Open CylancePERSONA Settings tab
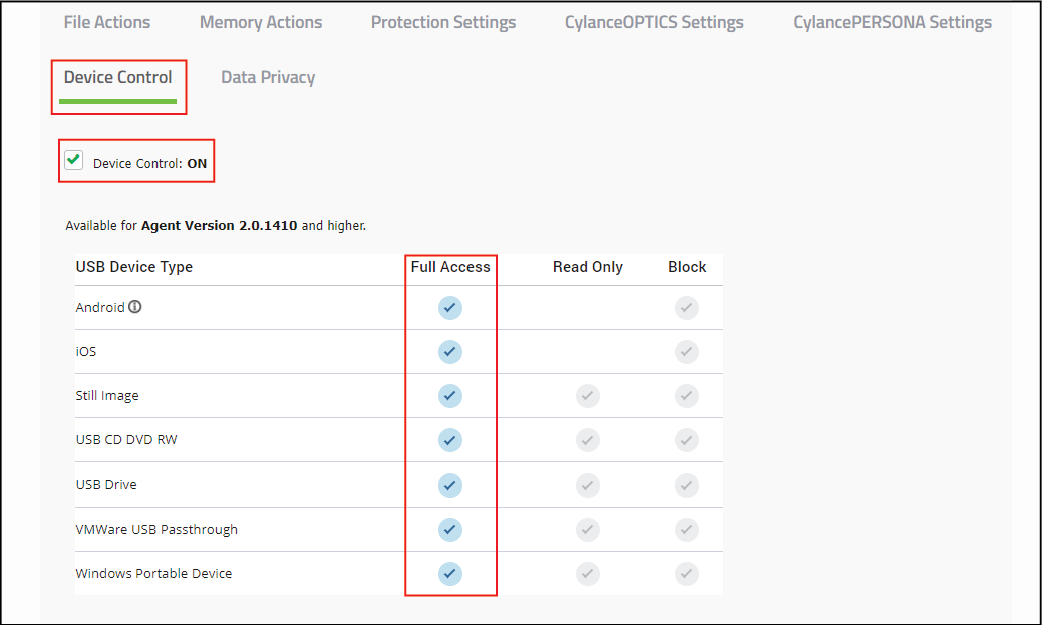Viewport: 1042px width, 625px height. point(892,22)
